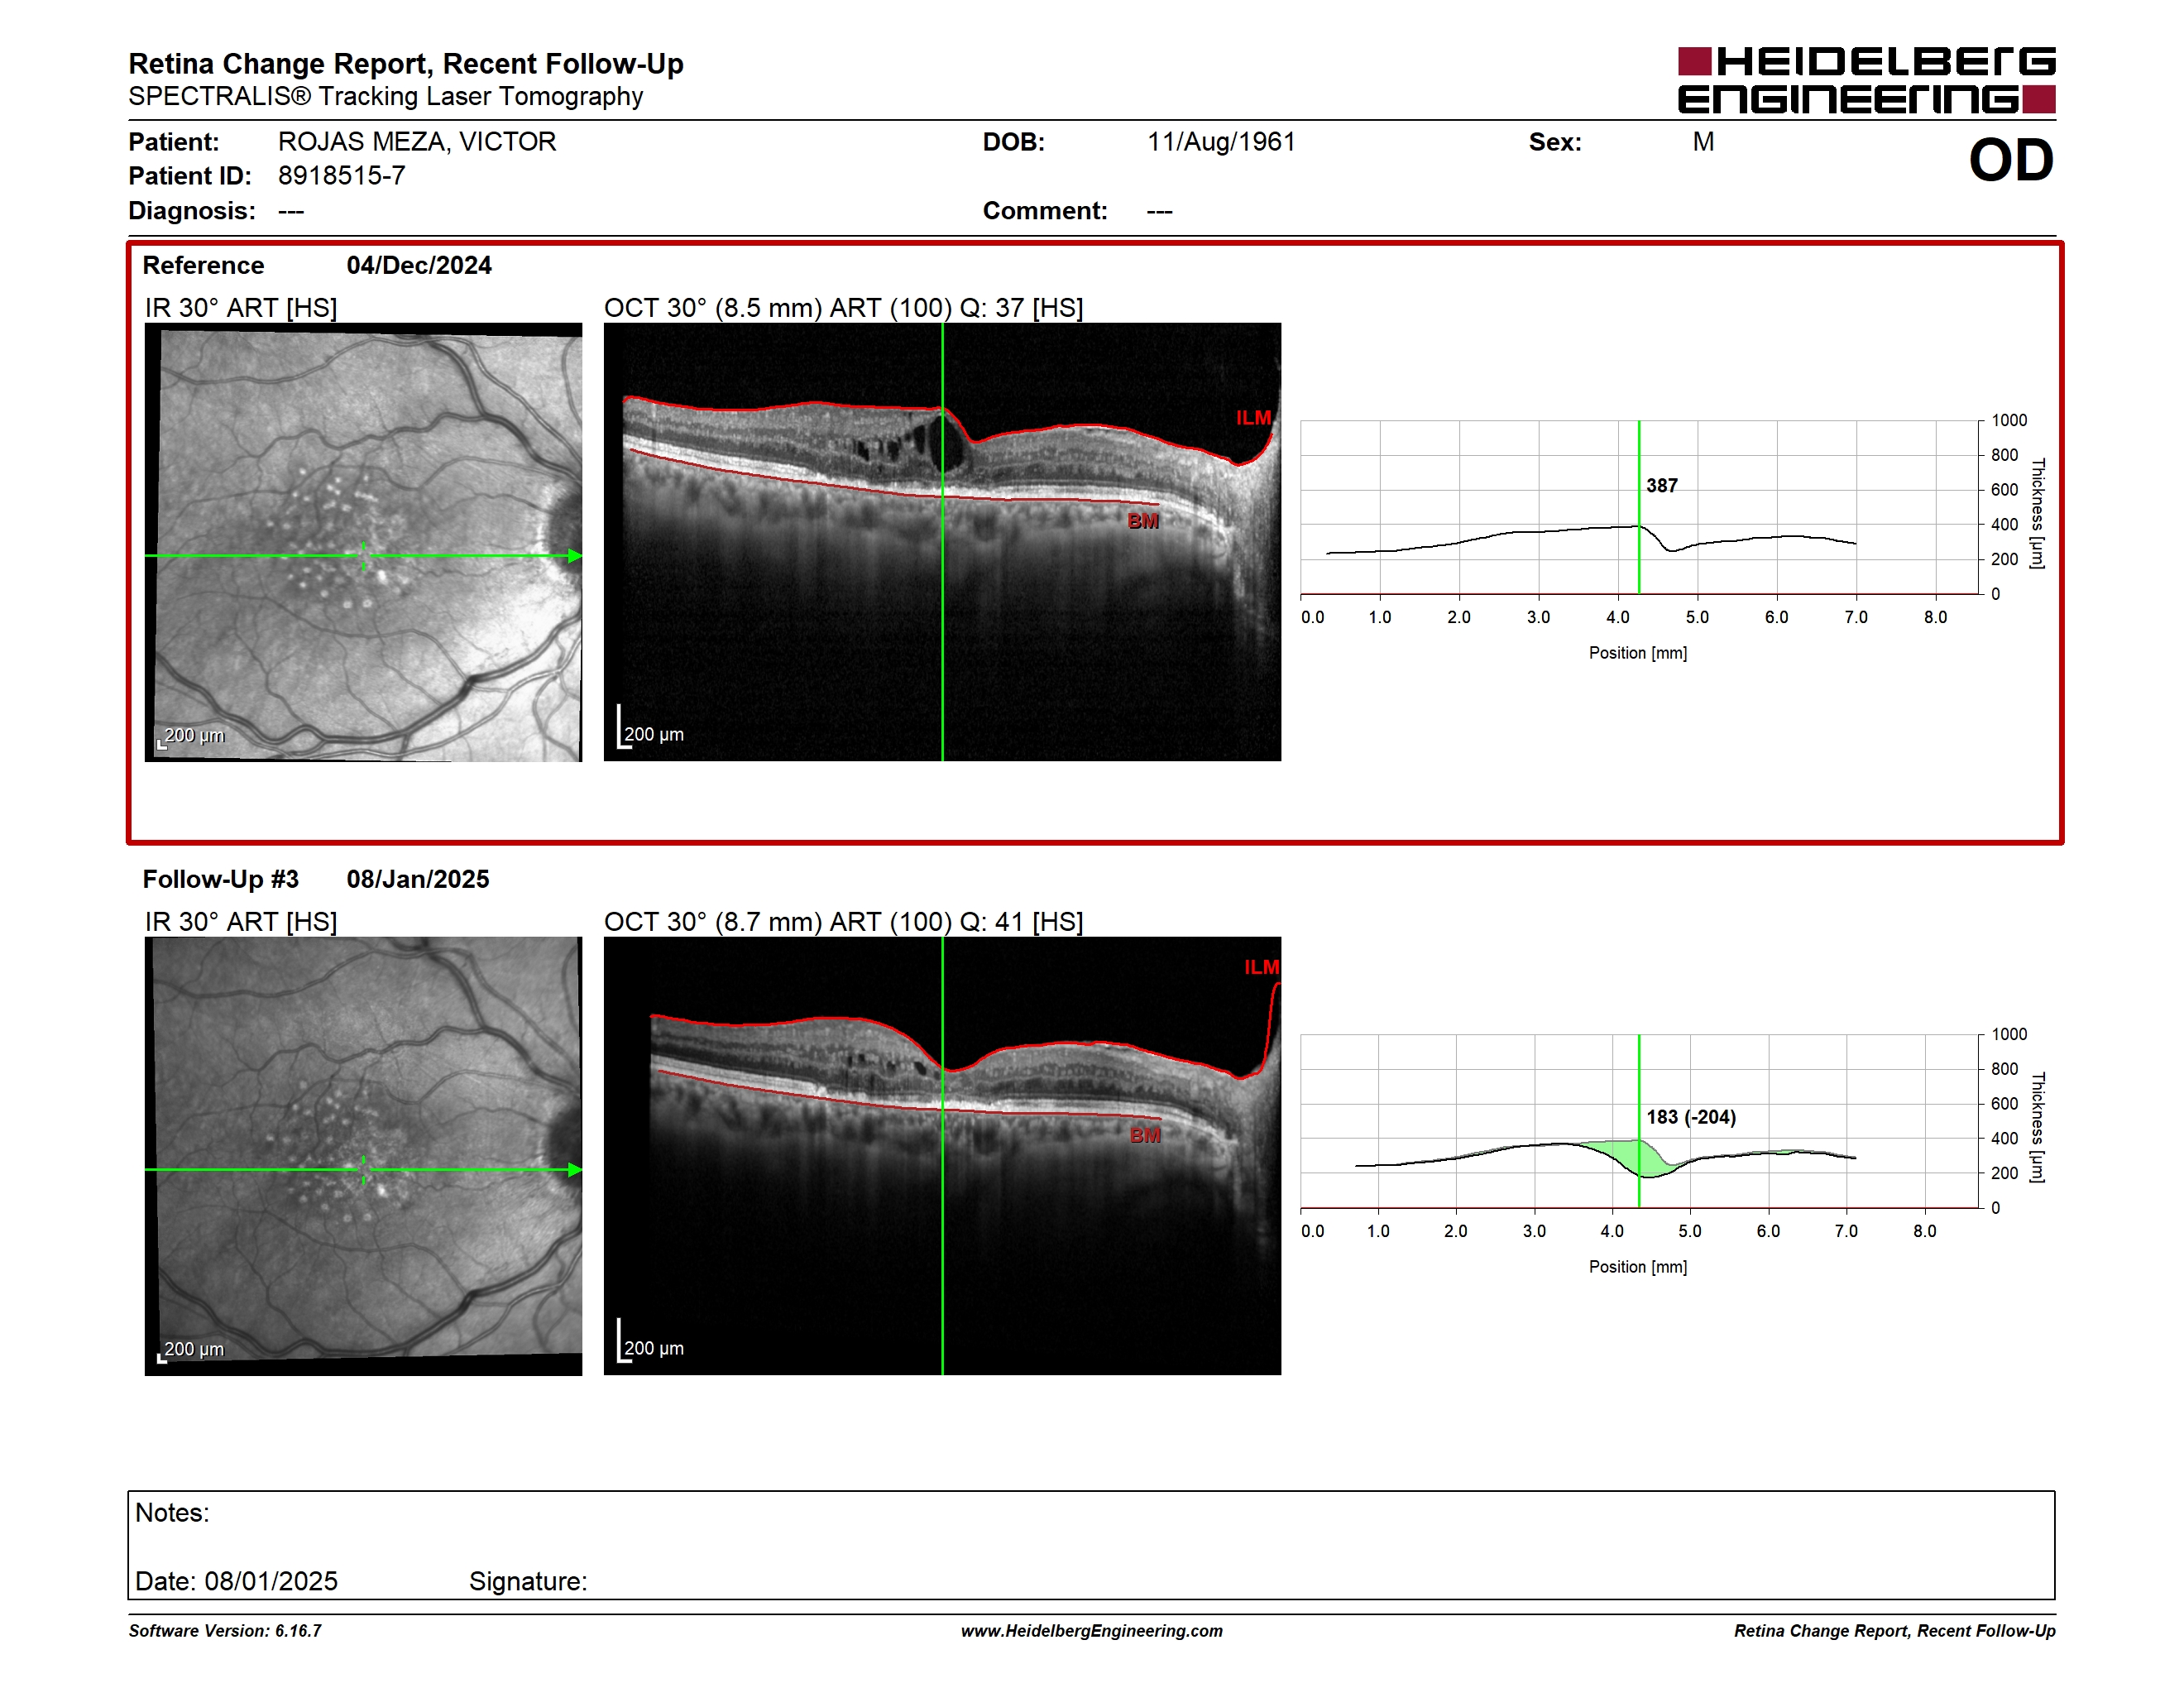Click Software Version: 6.16.7 text
The height and width of the screenshot is (1688, 2184).
click(225, 1631)
